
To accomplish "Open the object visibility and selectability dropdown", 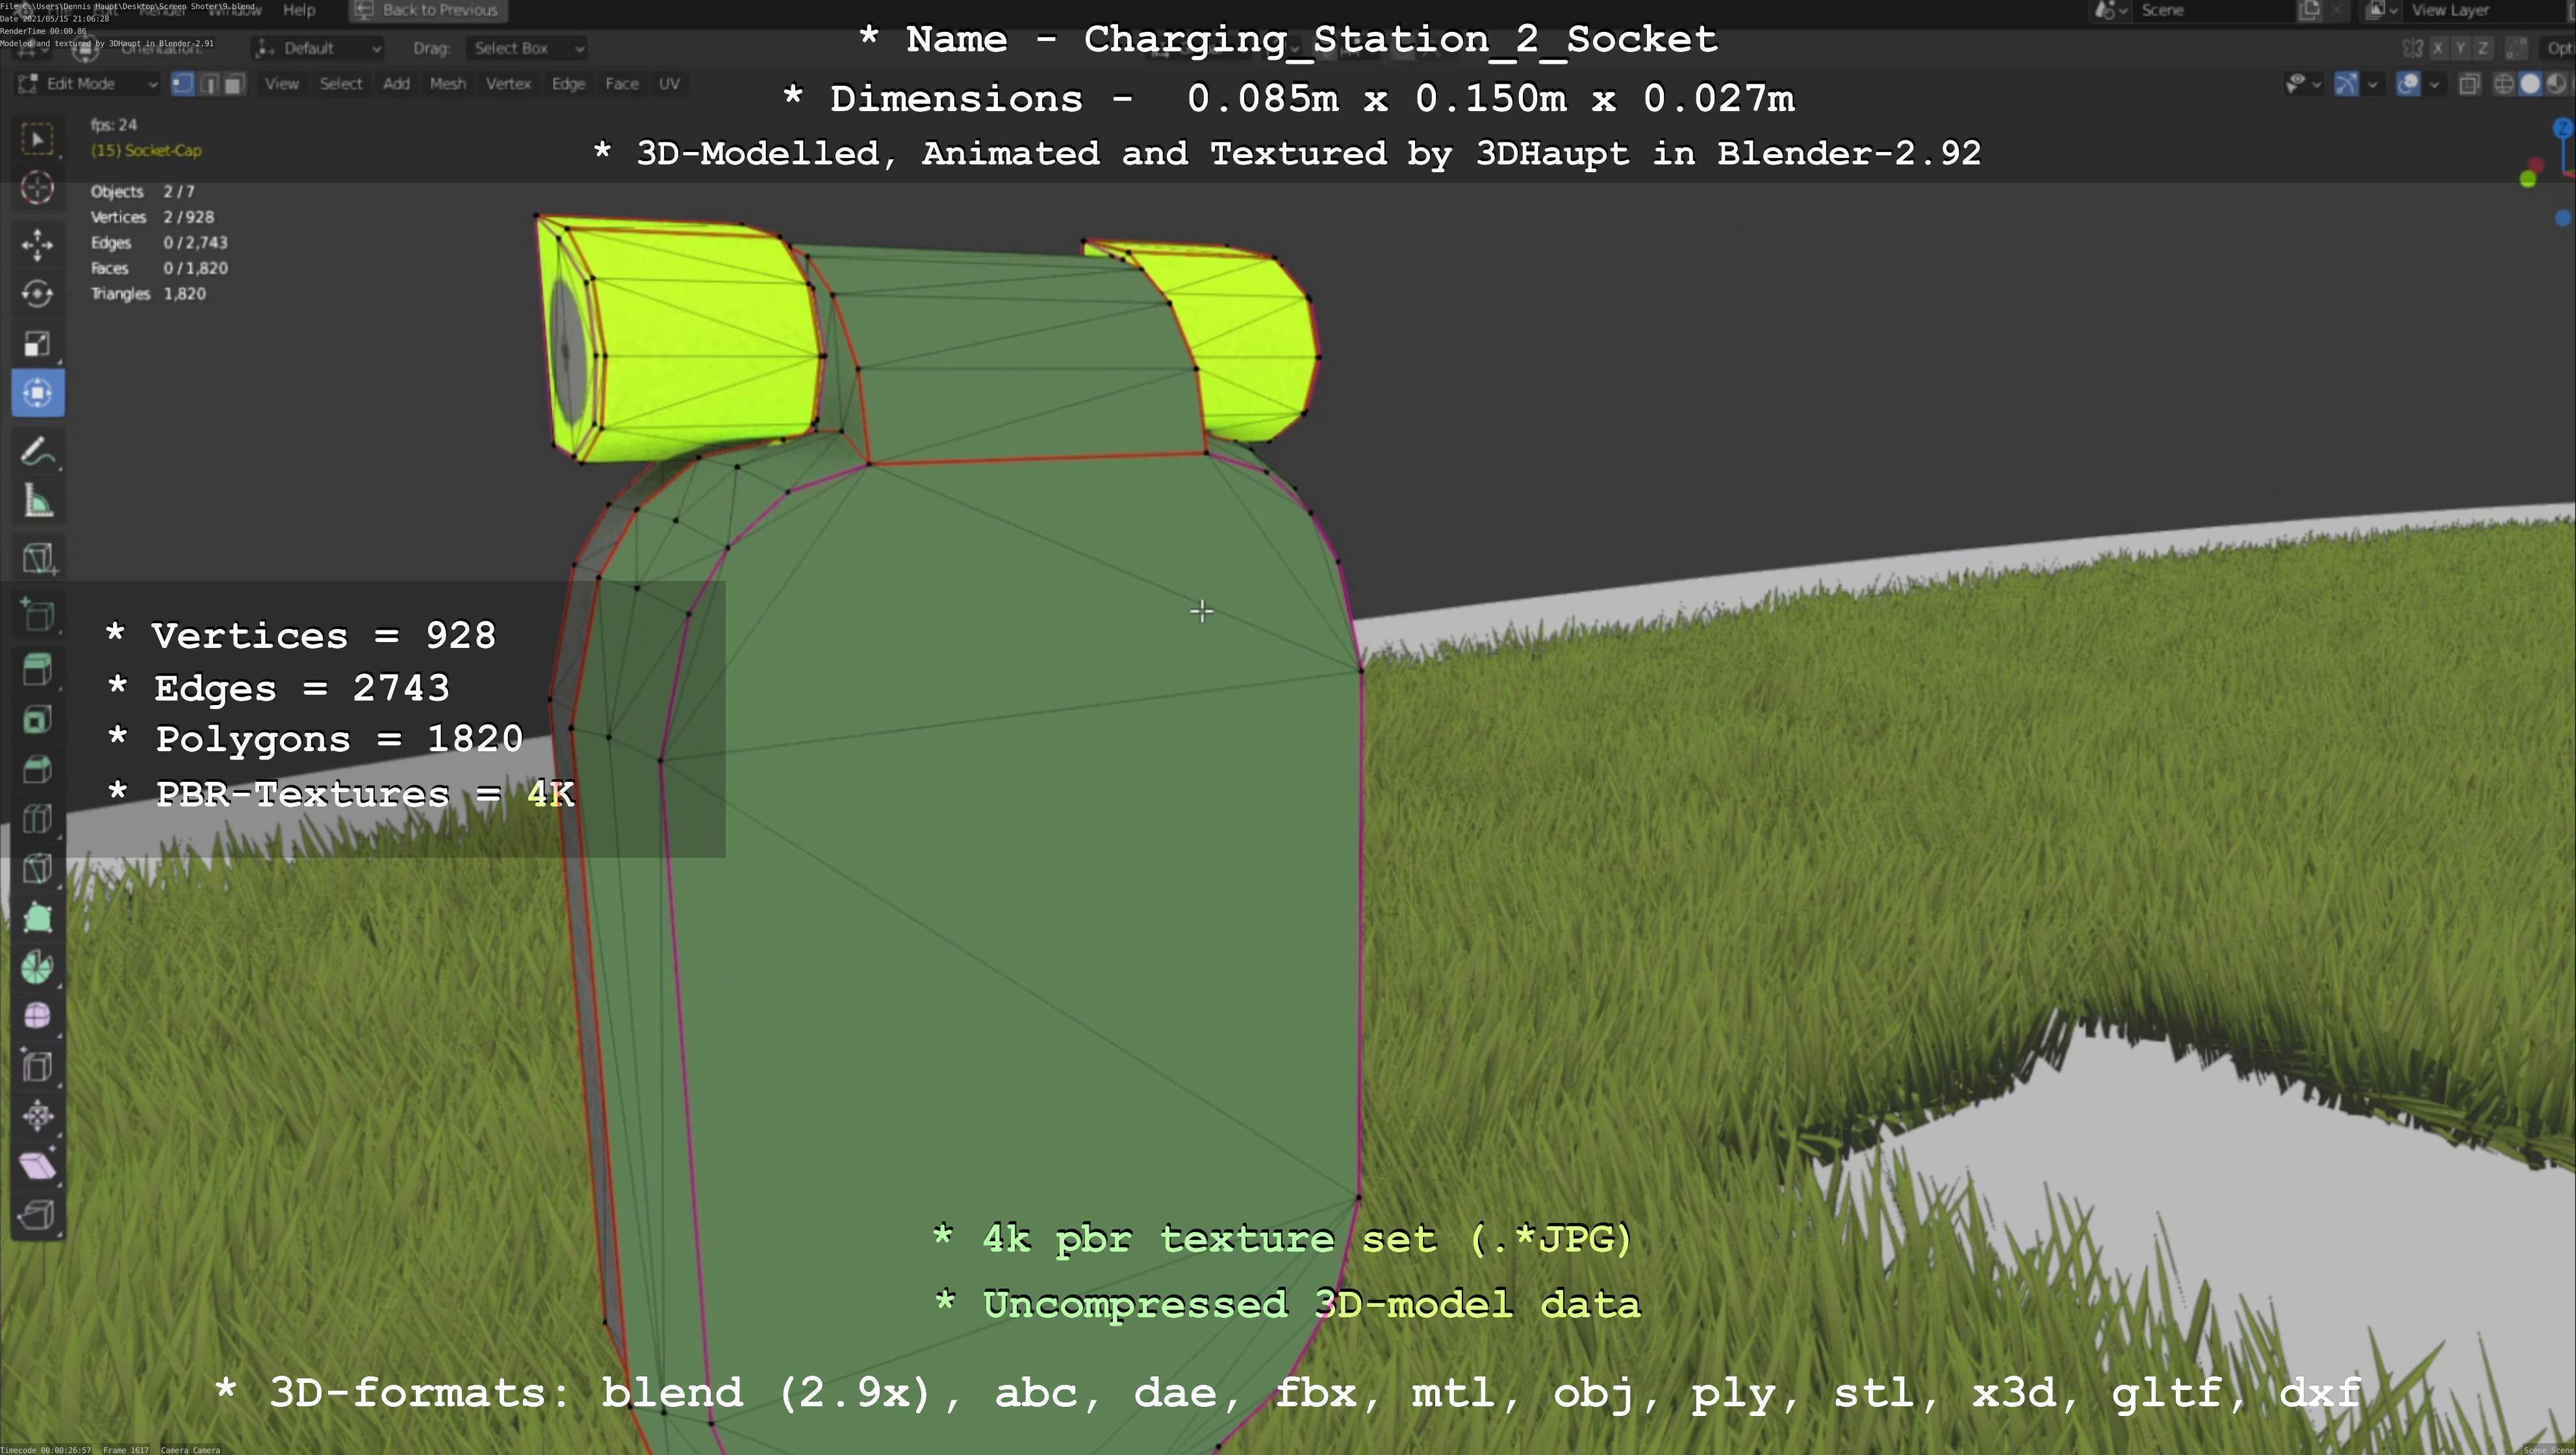I will [x=2303, y=84].
